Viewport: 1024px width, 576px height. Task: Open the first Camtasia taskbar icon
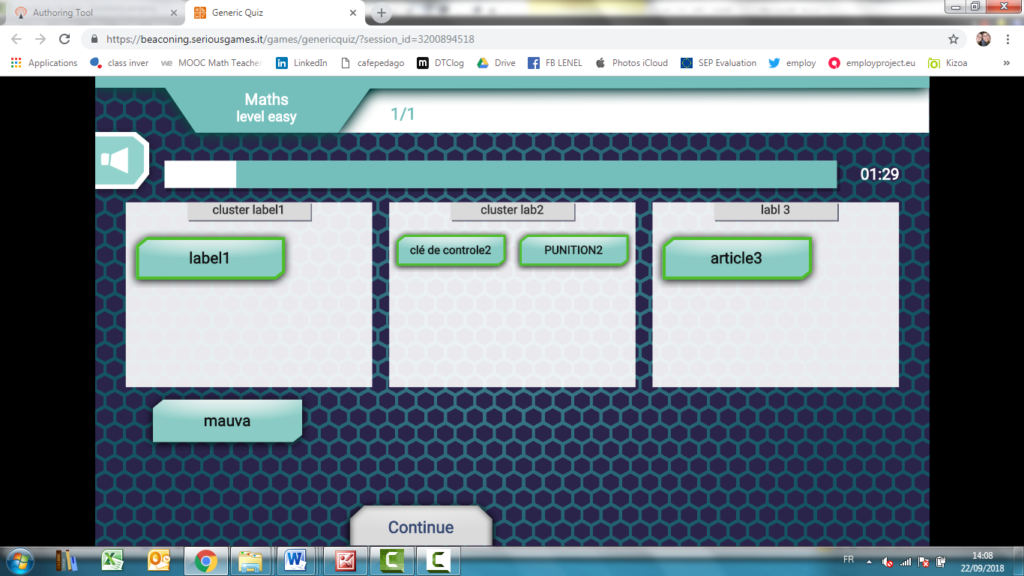392,561
